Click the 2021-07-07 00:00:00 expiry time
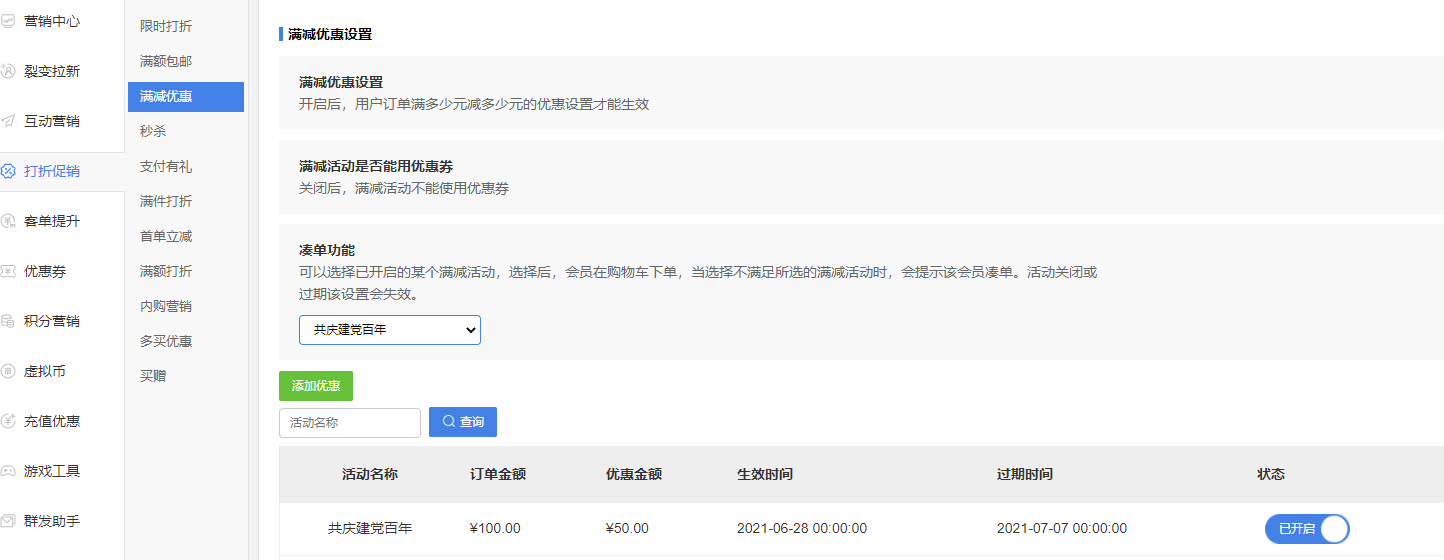The height and width of the screenshot is (560, 1444). [x=1062, y=528]
